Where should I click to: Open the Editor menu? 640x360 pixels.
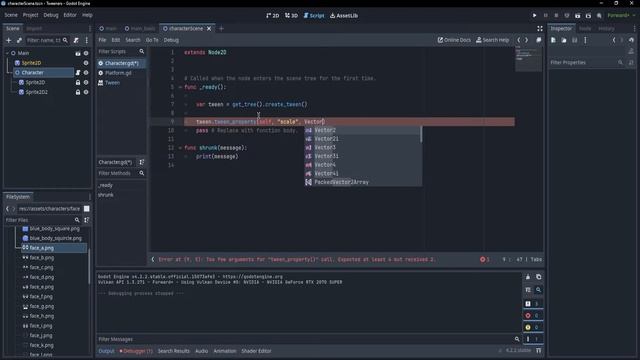click(x=70, y=15)
